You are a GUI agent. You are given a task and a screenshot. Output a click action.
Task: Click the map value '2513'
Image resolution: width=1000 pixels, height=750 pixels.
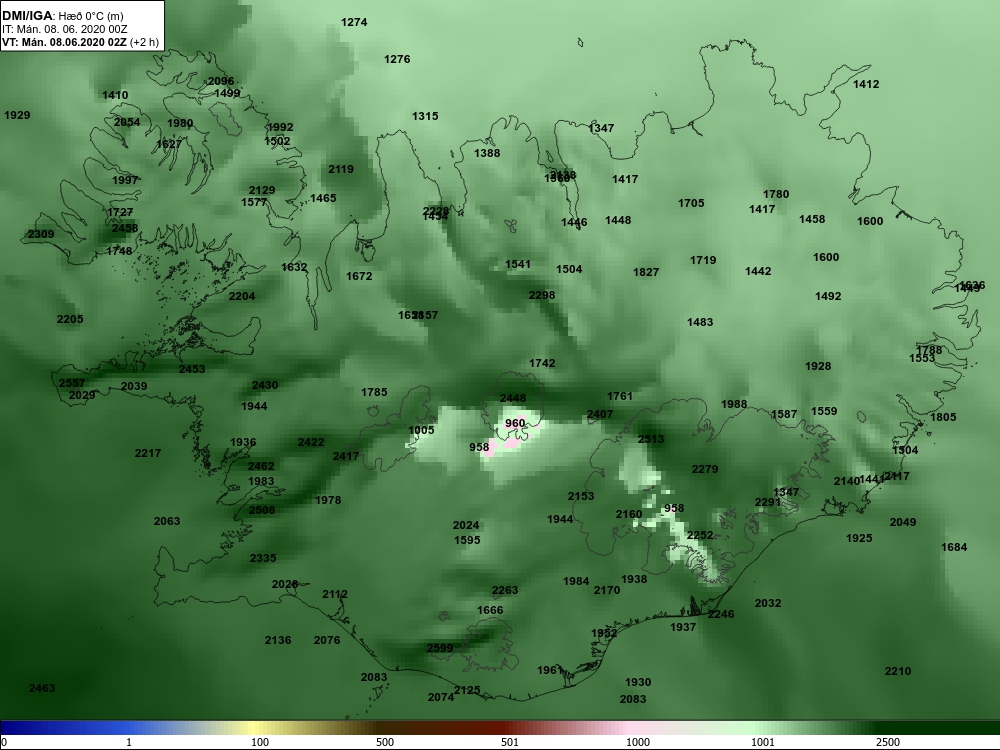(651, 439)
